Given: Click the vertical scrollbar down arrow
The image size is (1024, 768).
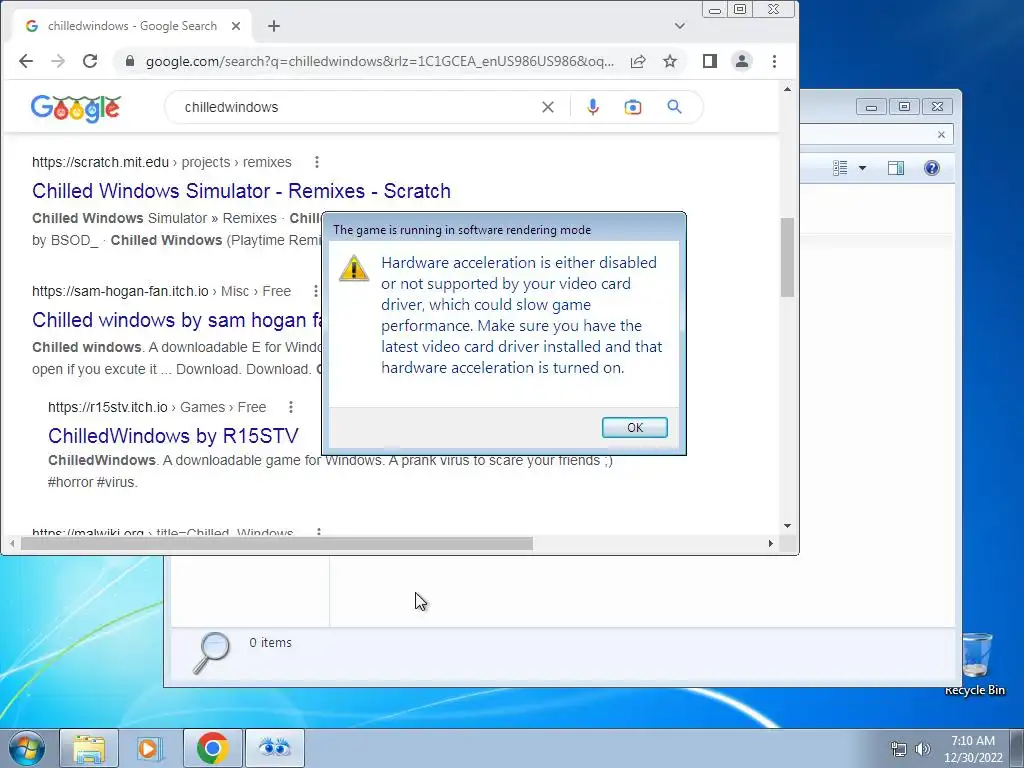Looking at the screenshot, I should click(788, 526).
